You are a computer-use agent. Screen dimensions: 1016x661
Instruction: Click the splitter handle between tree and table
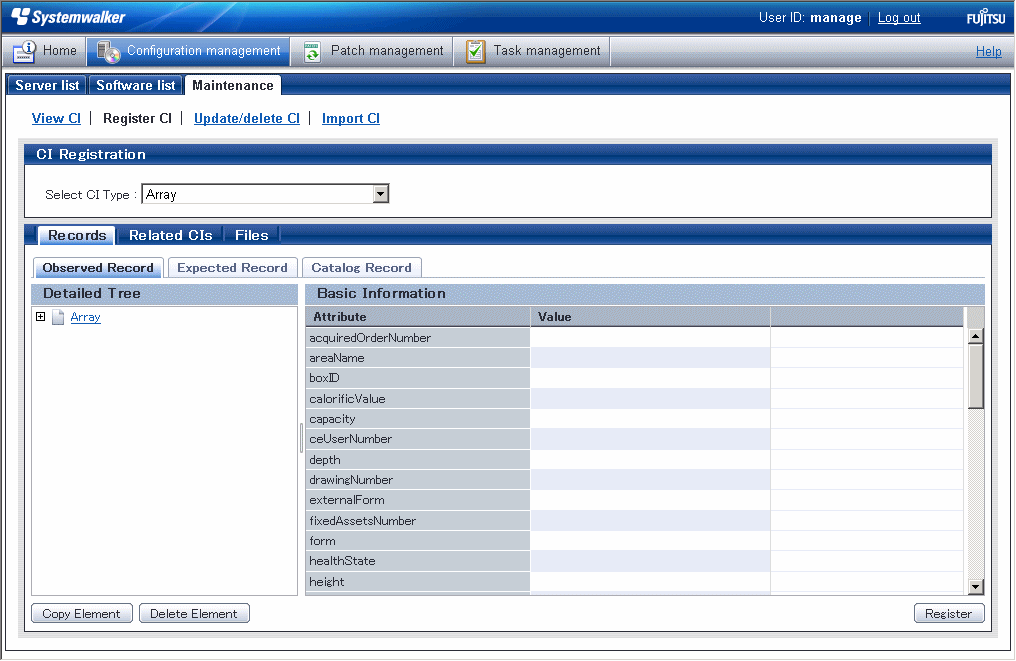301,438
